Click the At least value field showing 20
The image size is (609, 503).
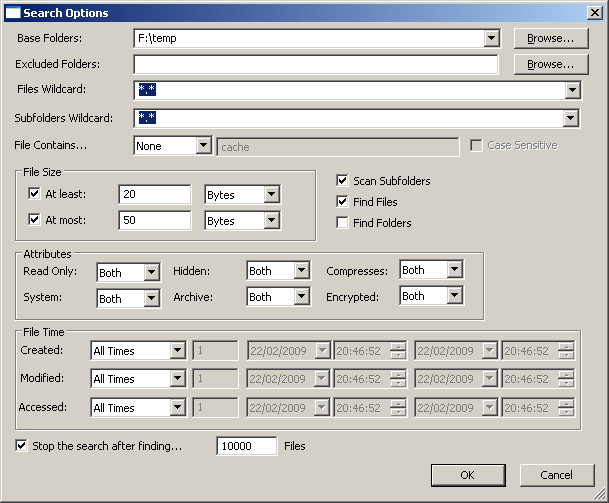[x=155, y=194]
